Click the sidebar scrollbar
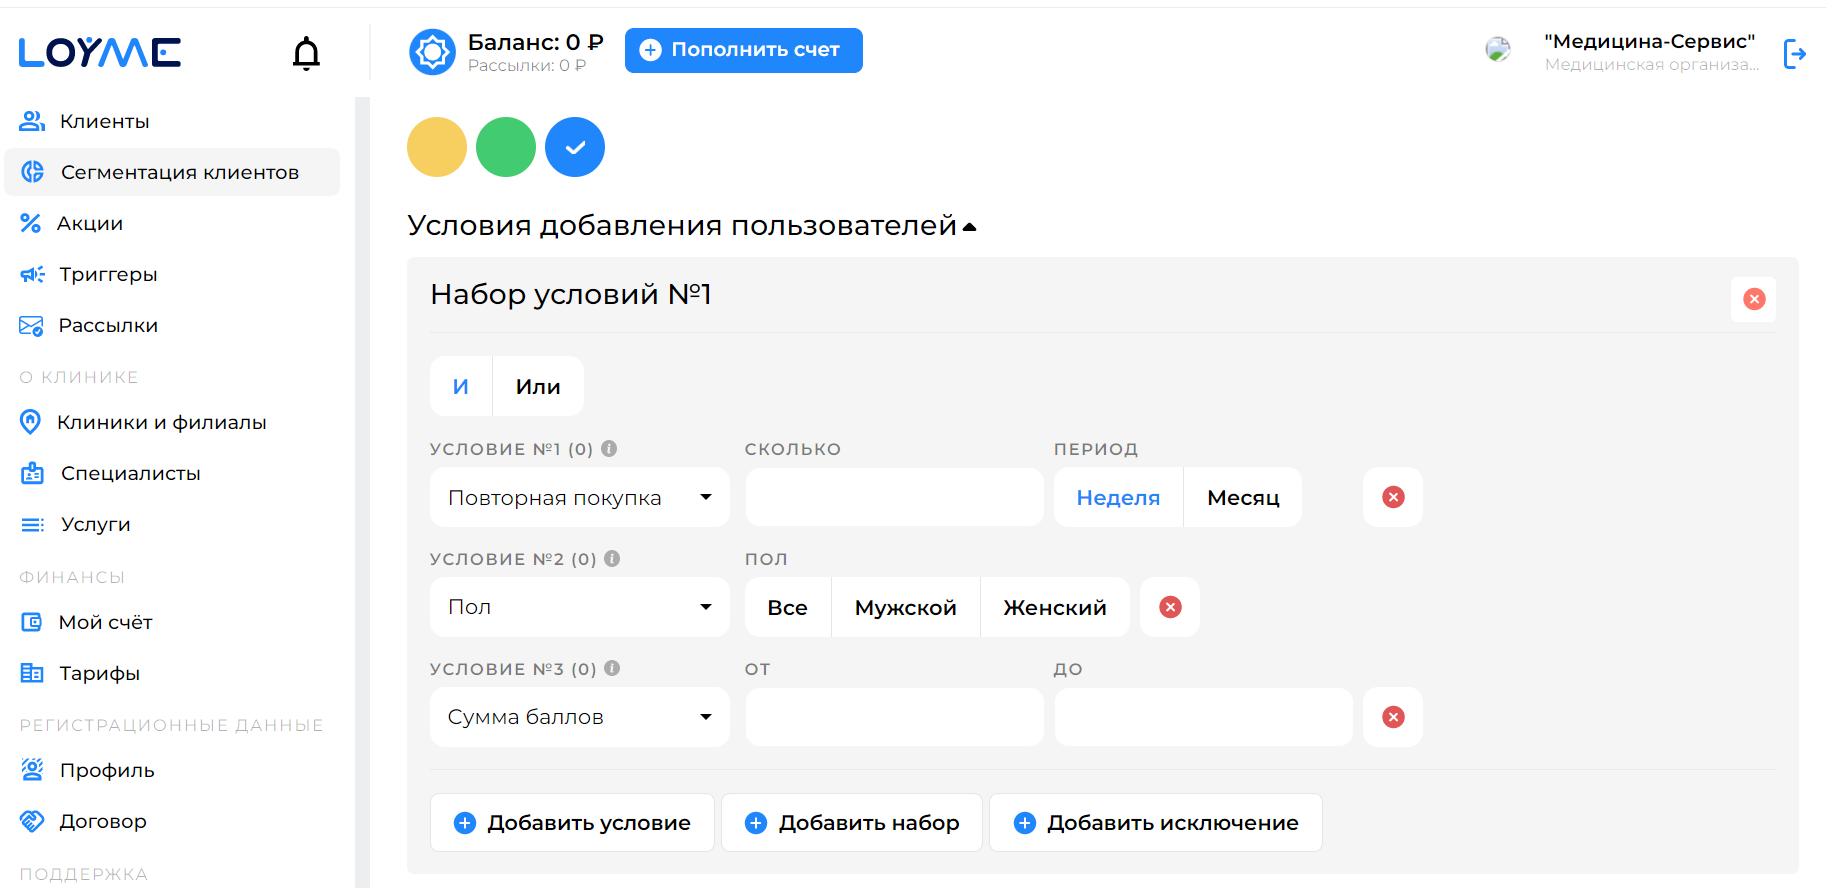The image size is (1826, 888). point(362,492)
